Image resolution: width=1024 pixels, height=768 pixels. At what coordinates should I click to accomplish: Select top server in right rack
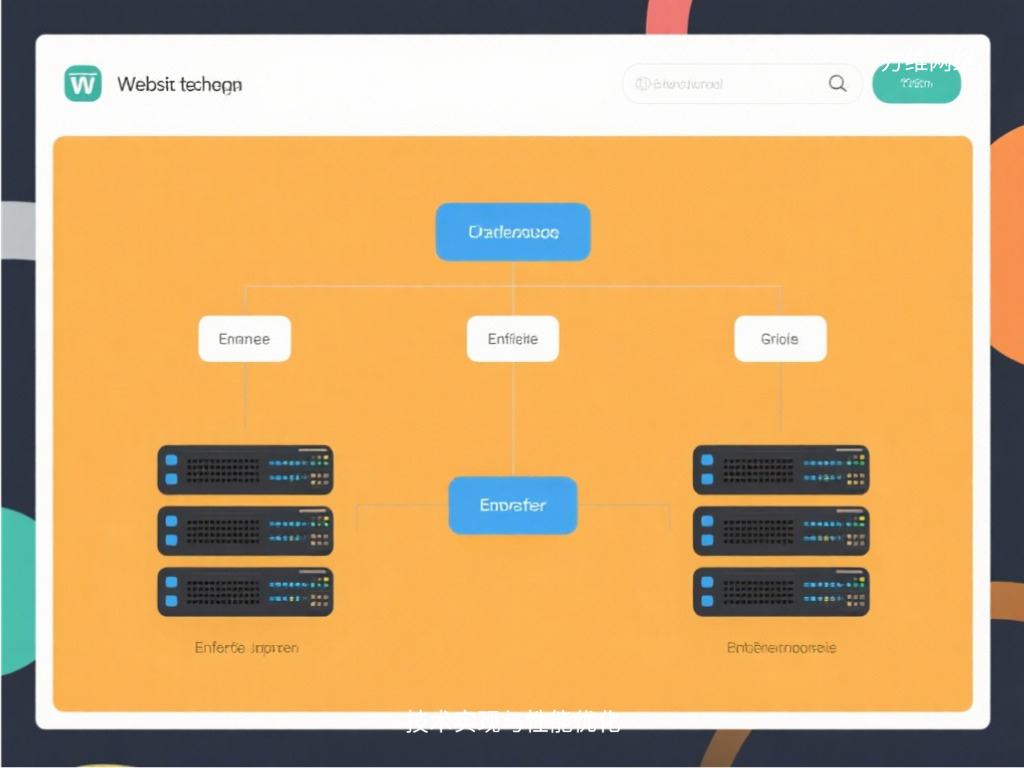[781, 470]
